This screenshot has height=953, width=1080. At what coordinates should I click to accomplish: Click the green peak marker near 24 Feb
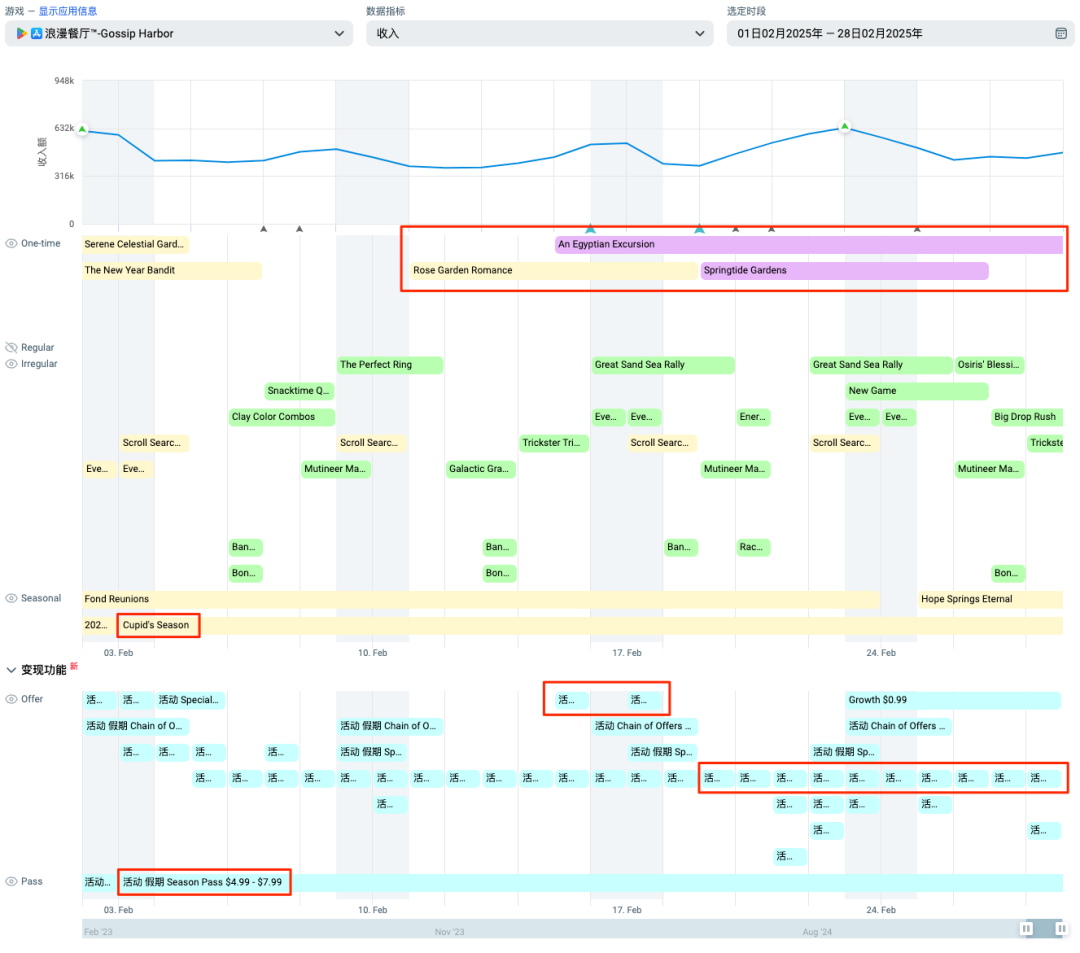coord(844,127)
